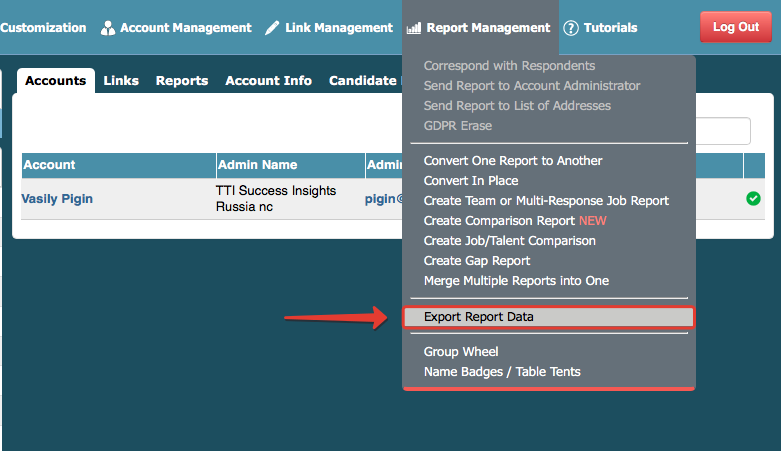Switch to the Links tab
Image resolution: width=781 pixels, height=451 pixels.
(121, 81)
